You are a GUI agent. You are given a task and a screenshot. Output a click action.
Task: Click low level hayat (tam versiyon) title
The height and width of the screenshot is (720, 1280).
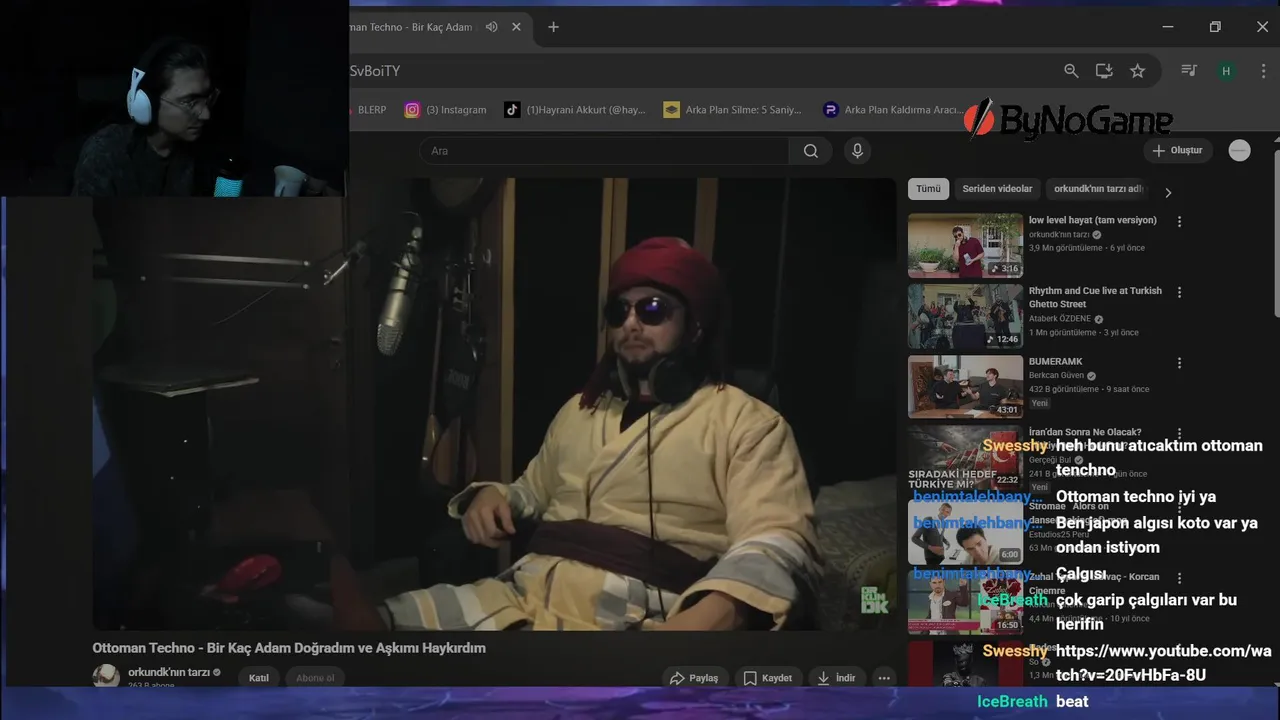click(1093, 220)
